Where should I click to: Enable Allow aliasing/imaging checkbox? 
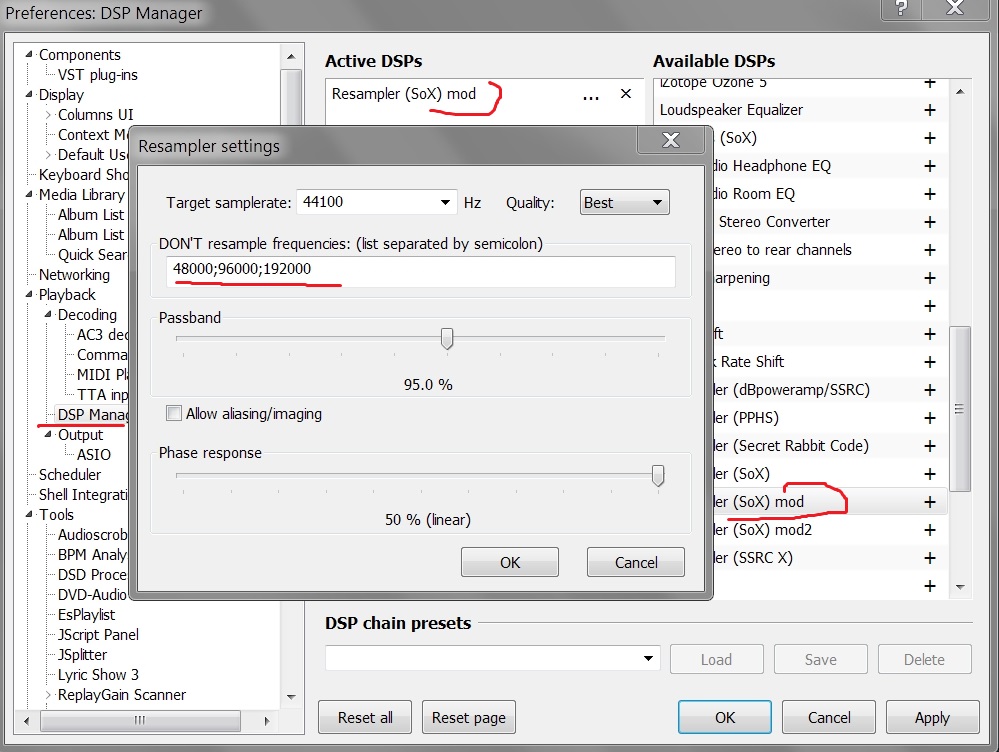coord(173,414)
